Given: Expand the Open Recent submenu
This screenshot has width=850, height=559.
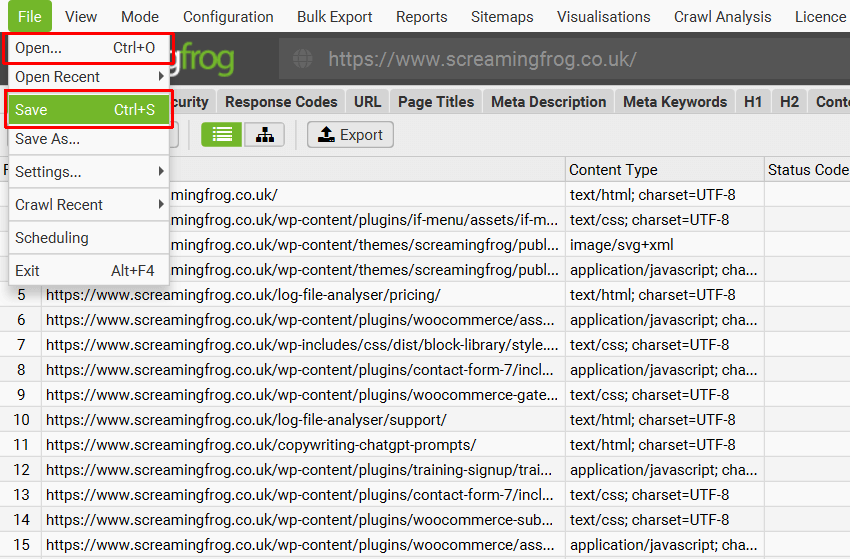Looking at the screenshot, I should tap(89, 77).
